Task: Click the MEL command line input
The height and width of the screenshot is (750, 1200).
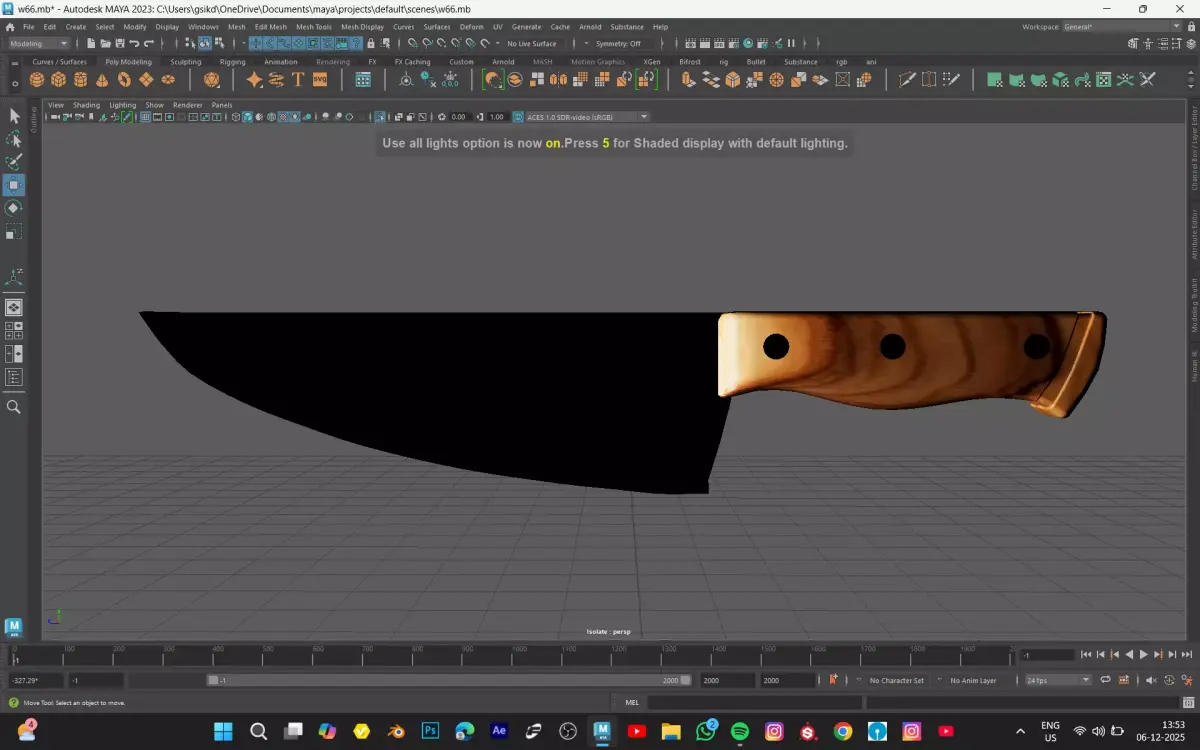Action: pyautogui.click(x=755, y=703)
